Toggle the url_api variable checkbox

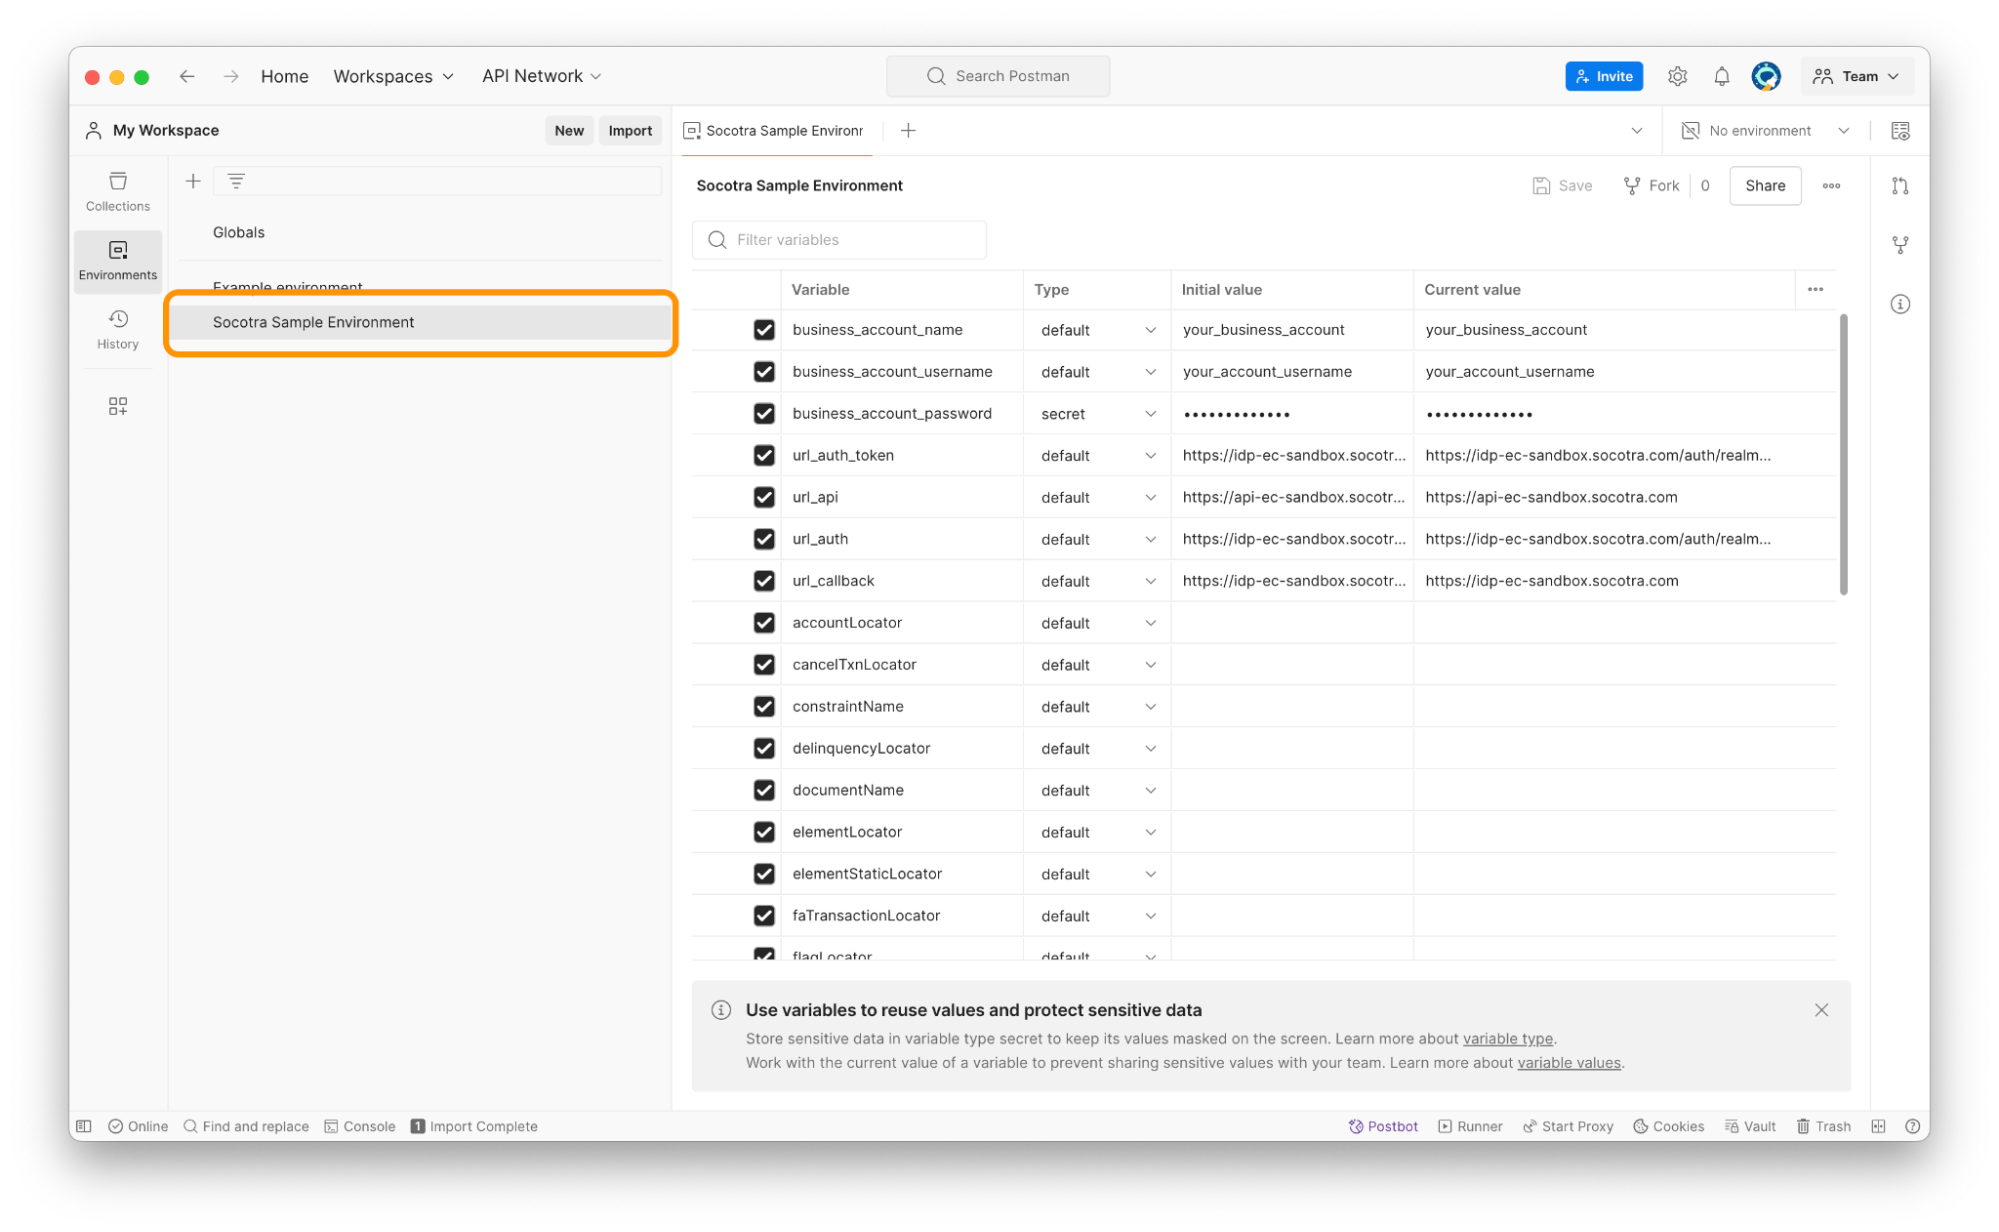pos(764,497)
